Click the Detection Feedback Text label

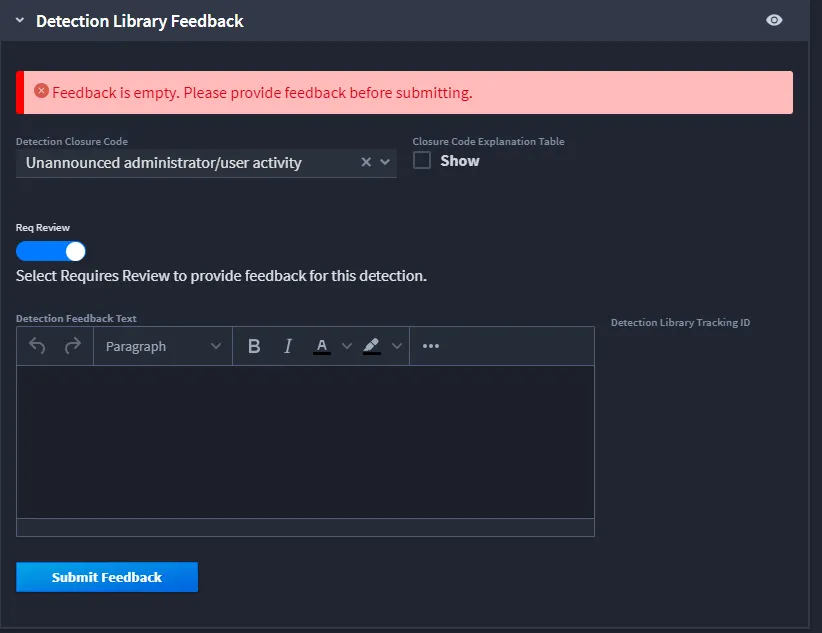(x=77, y=318)
